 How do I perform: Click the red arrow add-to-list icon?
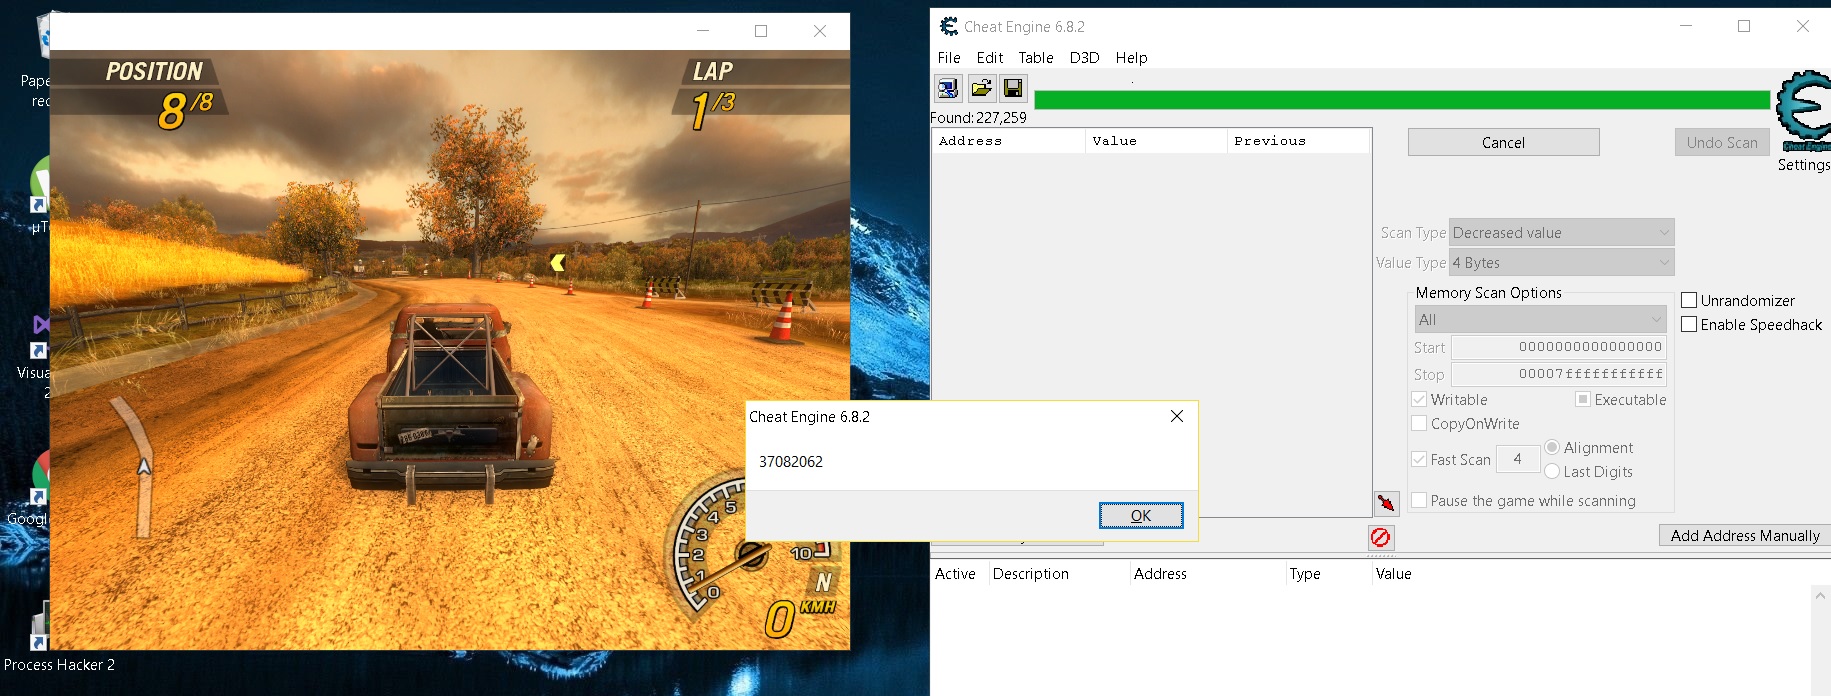click(1386, 502)
